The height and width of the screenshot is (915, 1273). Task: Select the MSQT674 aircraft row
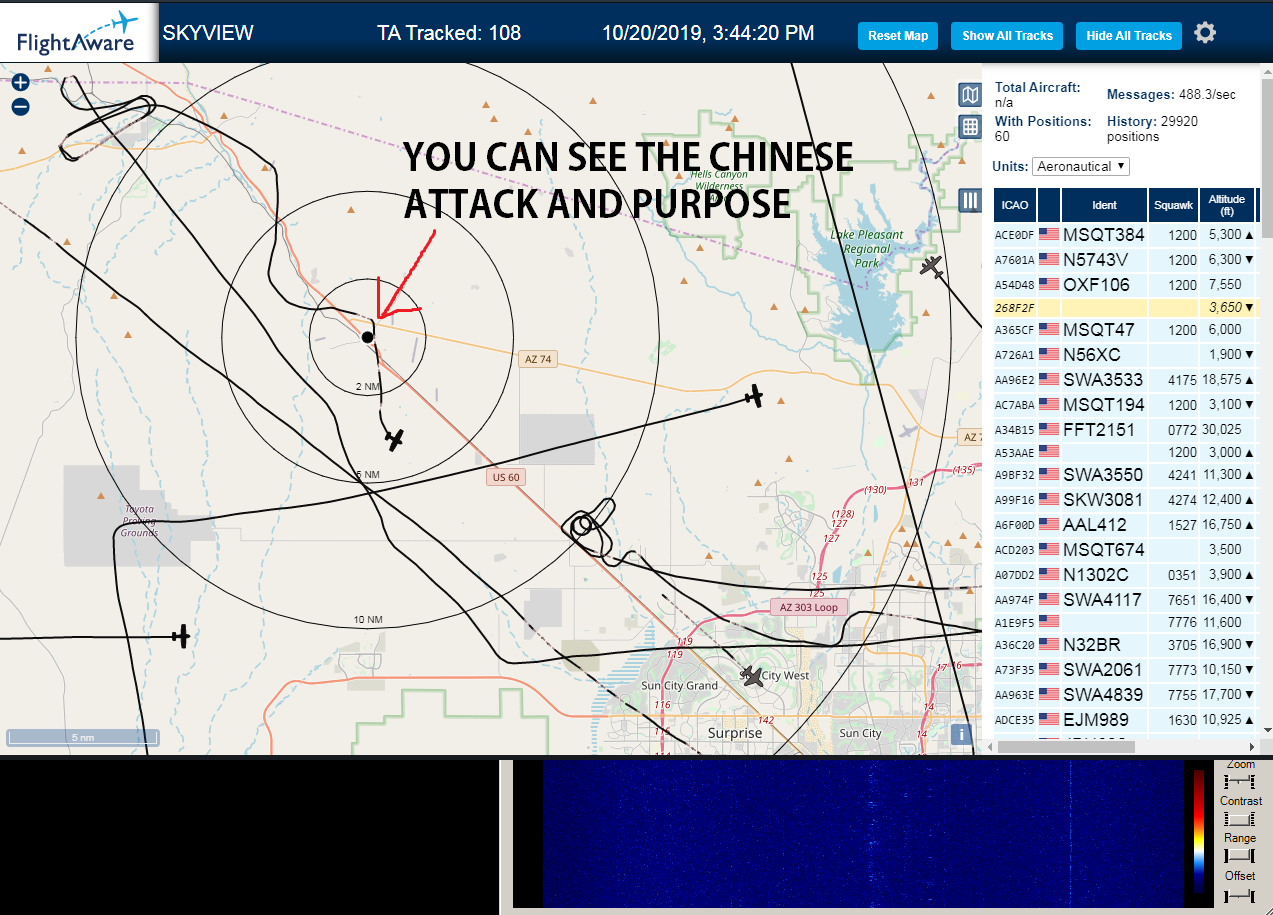(1125, 549)
